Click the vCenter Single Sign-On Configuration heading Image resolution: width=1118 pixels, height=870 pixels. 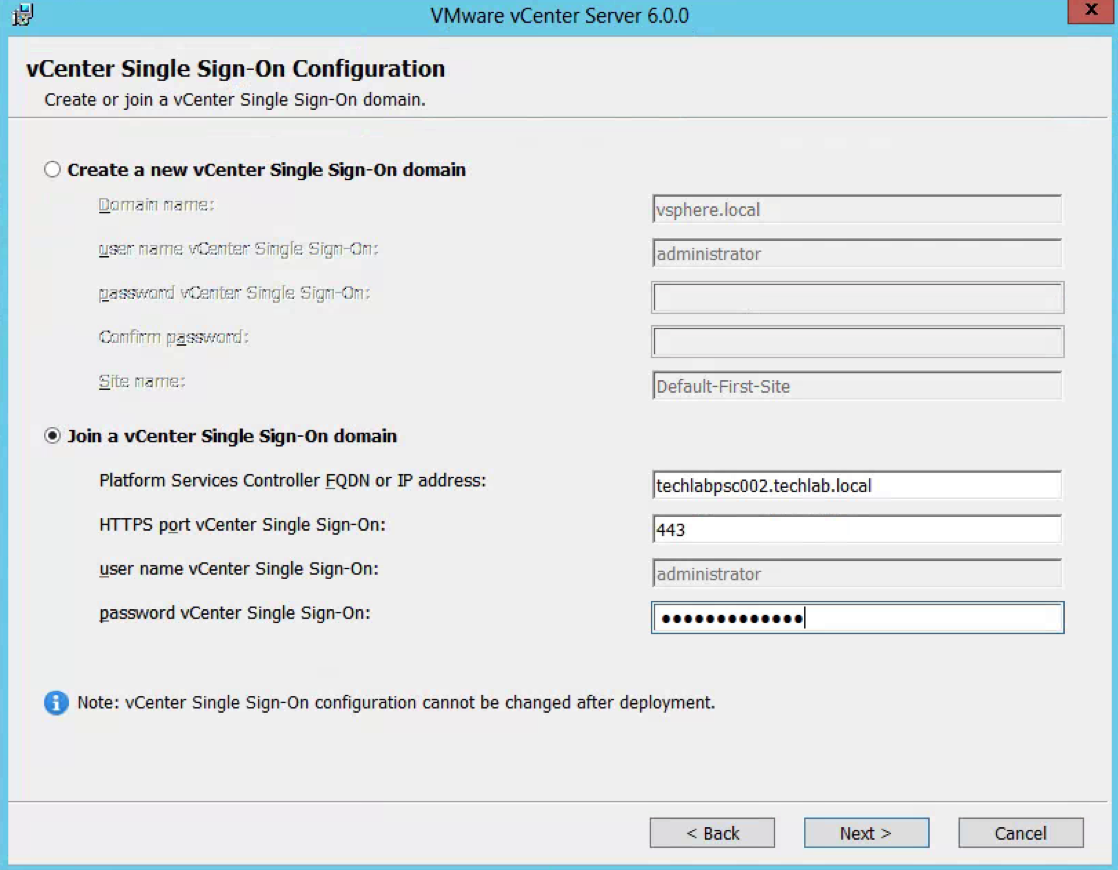tap(235, 68)
